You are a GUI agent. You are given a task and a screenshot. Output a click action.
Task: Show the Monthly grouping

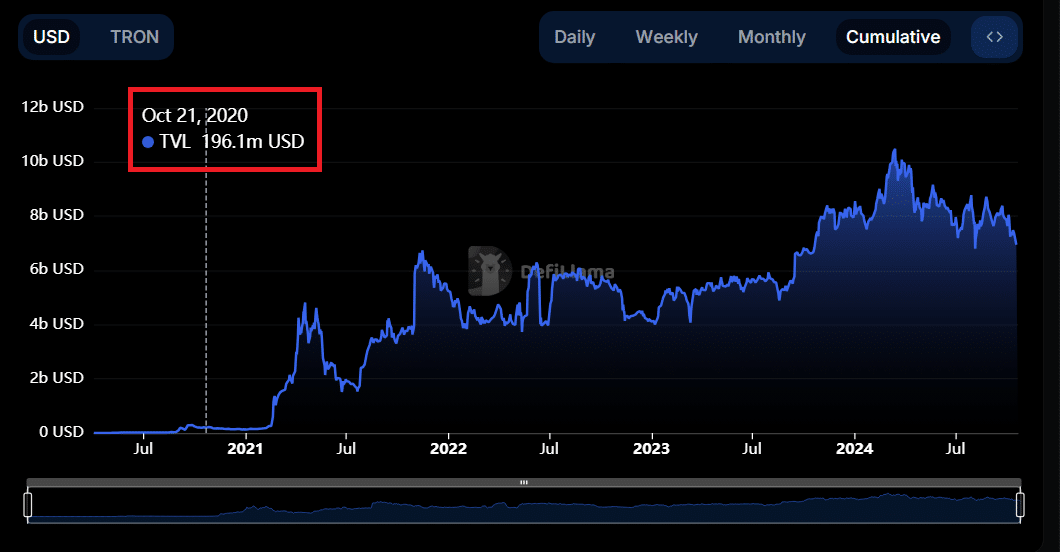[771, 37]
